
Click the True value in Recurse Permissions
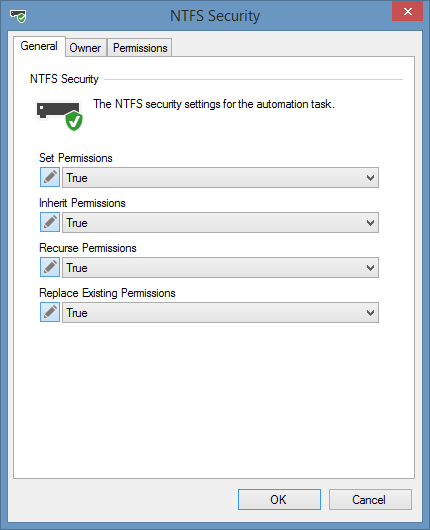[77, 268]
